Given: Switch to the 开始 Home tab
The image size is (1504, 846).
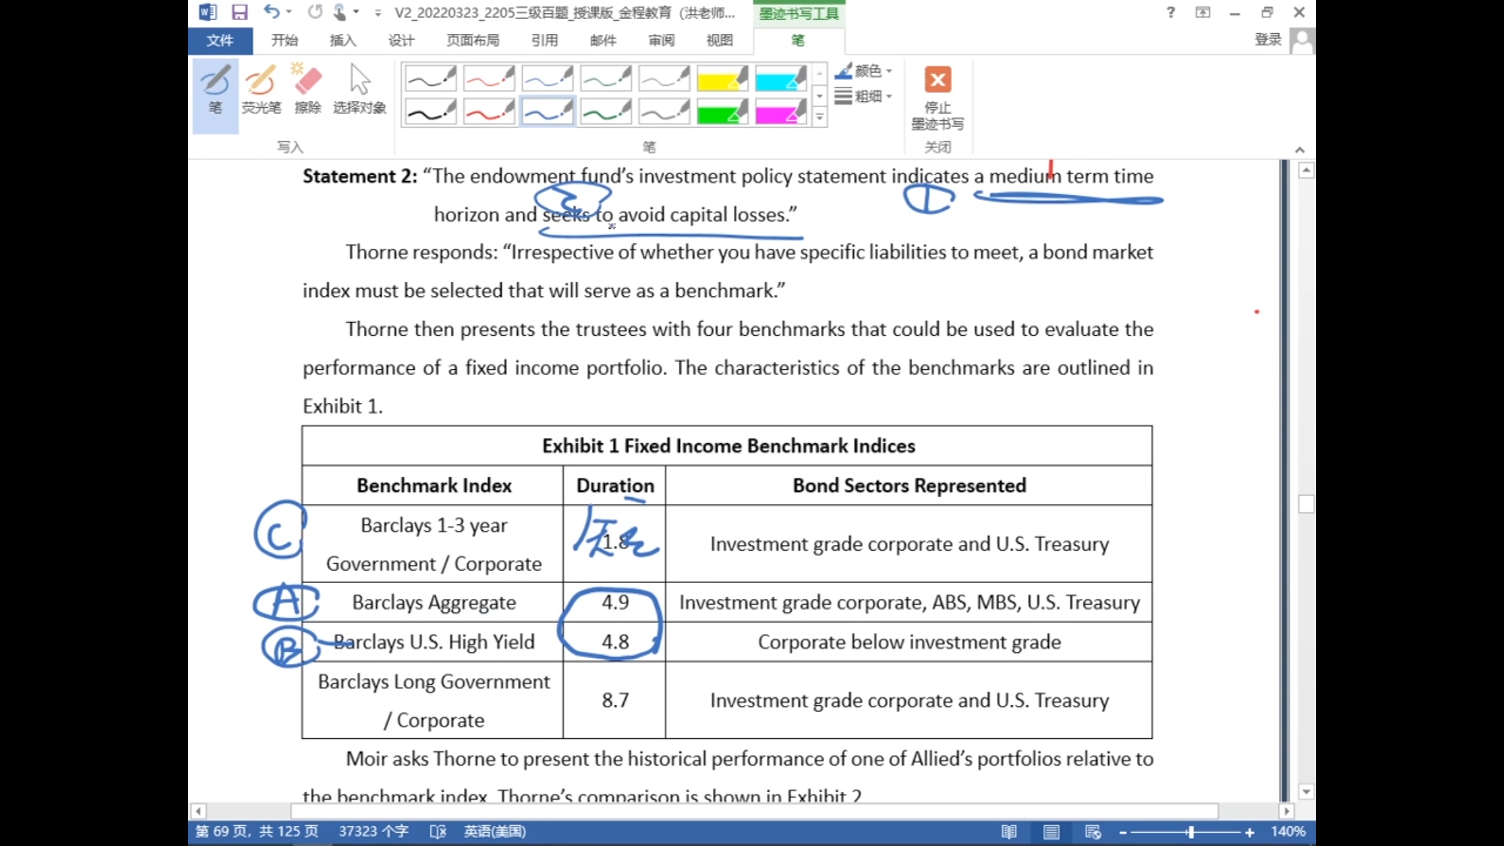Looking at the screenshot, I should [285, 41].
